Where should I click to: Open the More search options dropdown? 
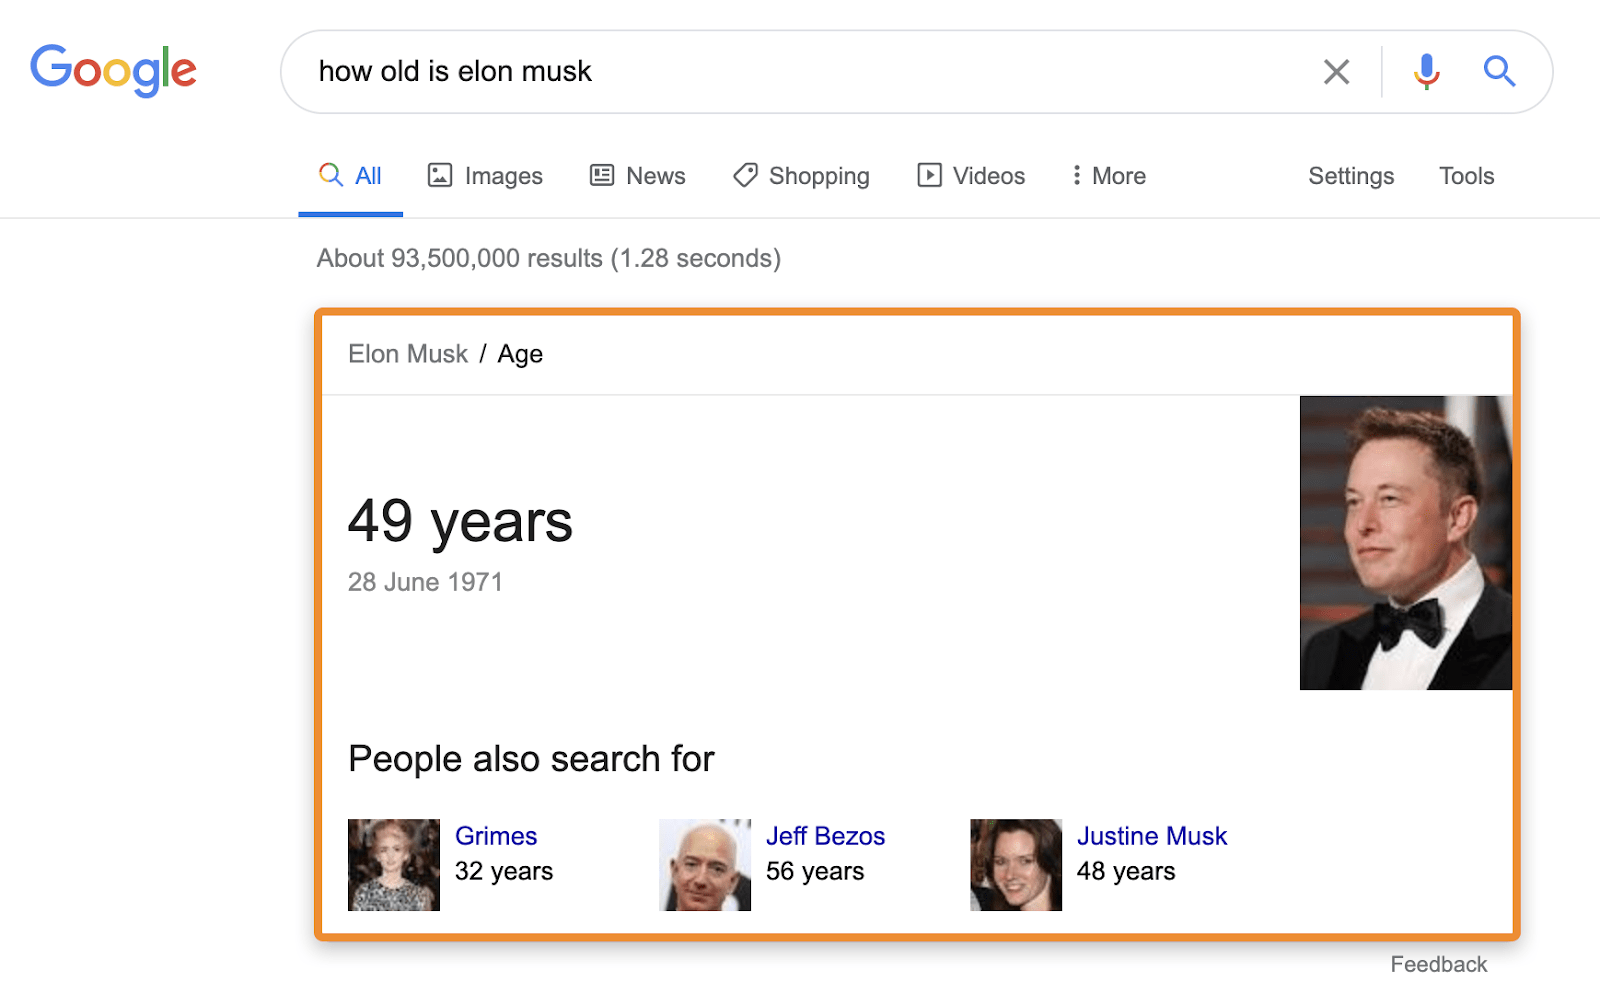click(1107, 175)
